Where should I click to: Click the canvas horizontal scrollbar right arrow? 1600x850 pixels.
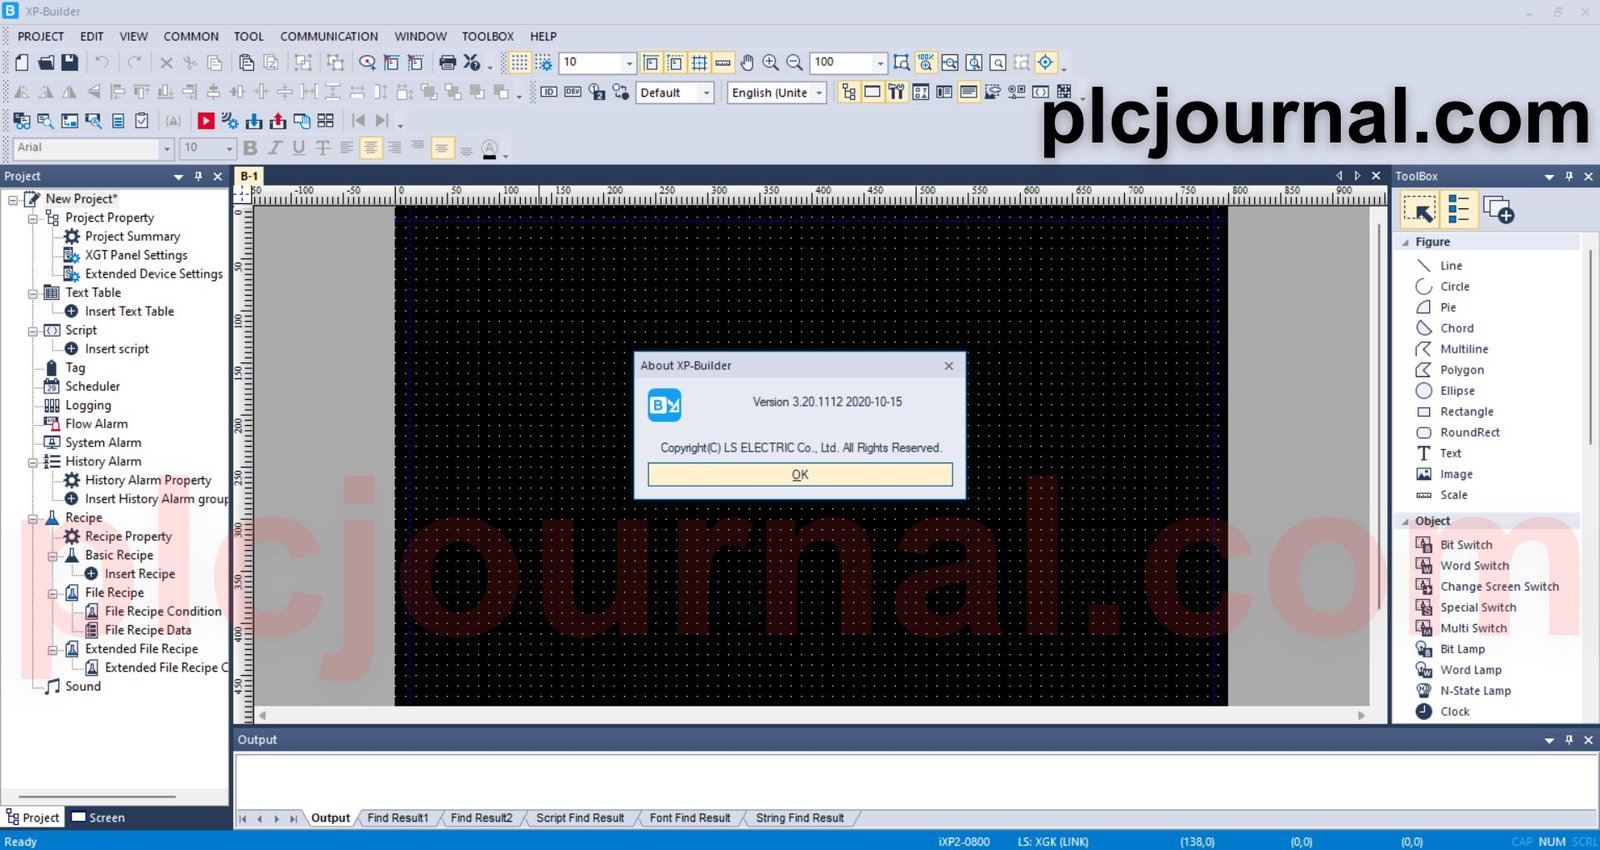point(1361,715)
